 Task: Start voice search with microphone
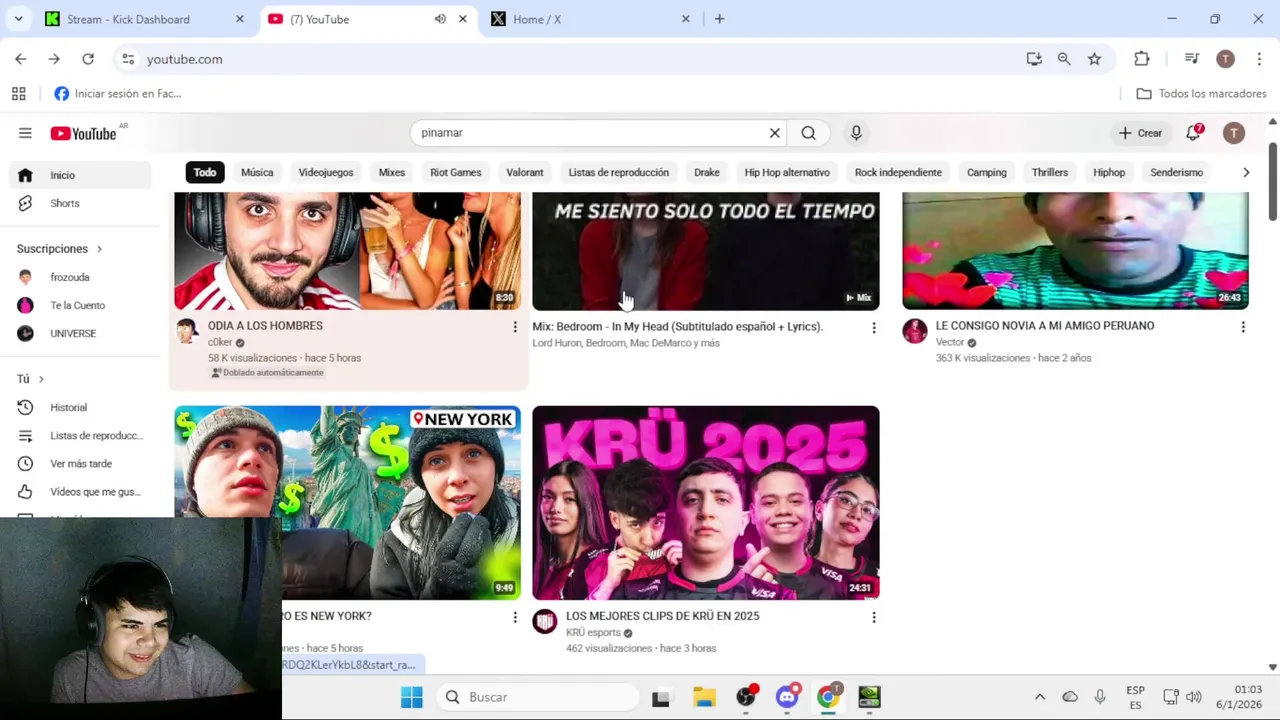[x=856, y=133]
